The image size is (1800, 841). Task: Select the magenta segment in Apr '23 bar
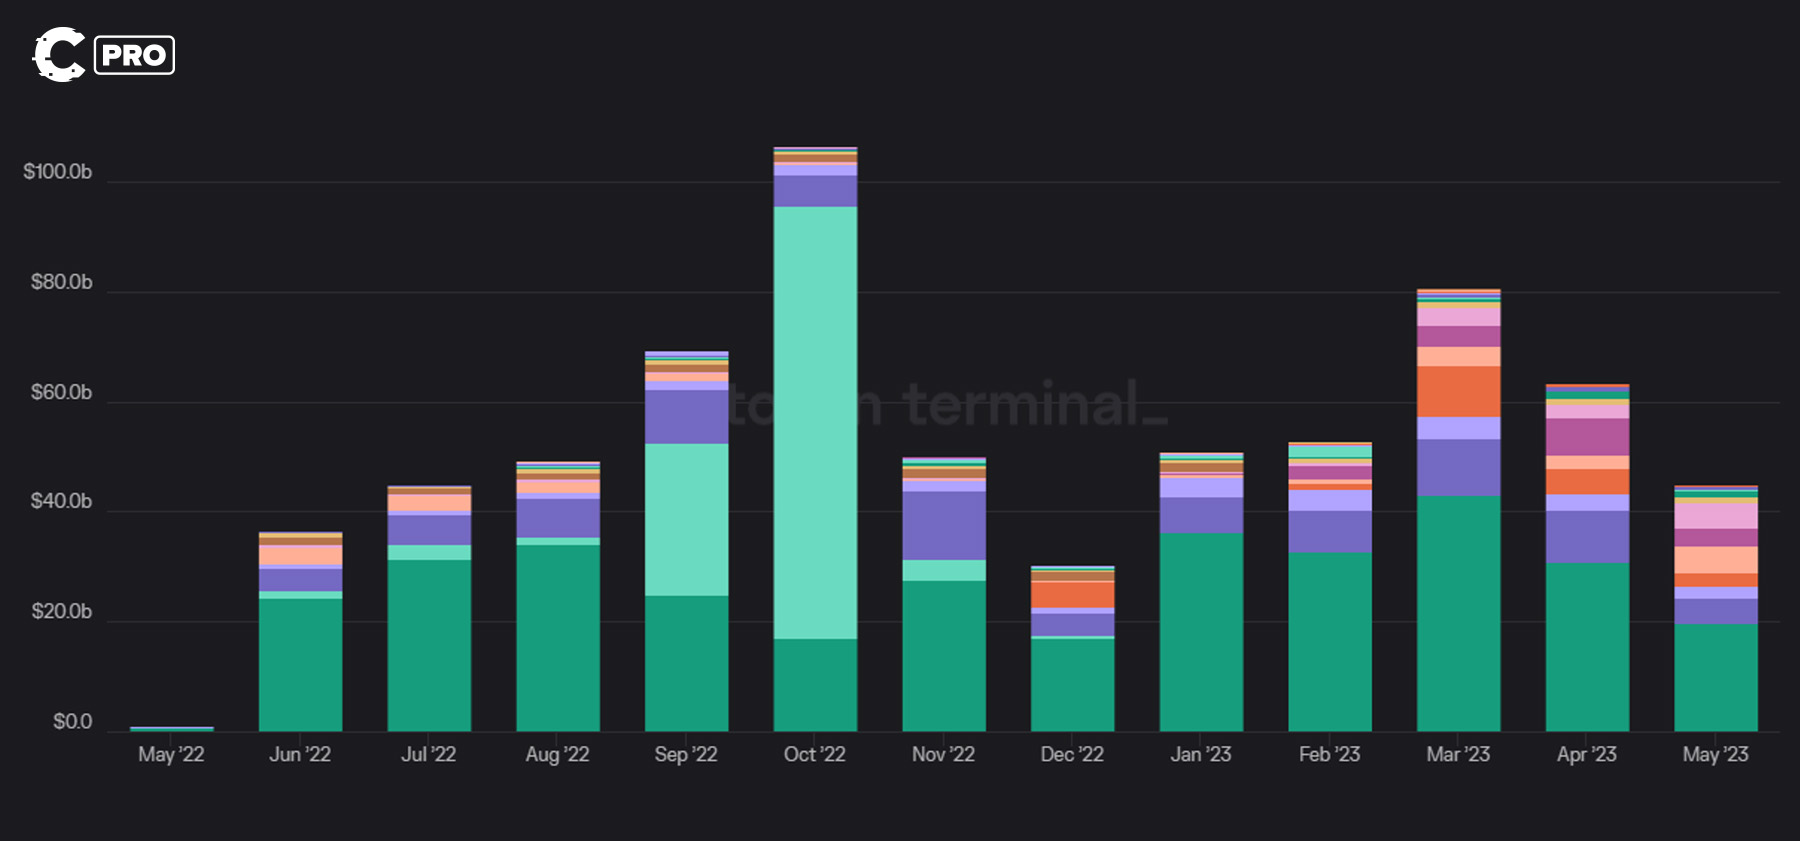point(1587,437)
